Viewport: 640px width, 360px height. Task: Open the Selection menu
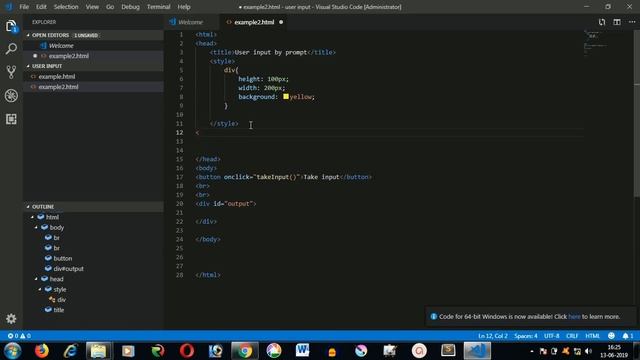pos(66,7)
